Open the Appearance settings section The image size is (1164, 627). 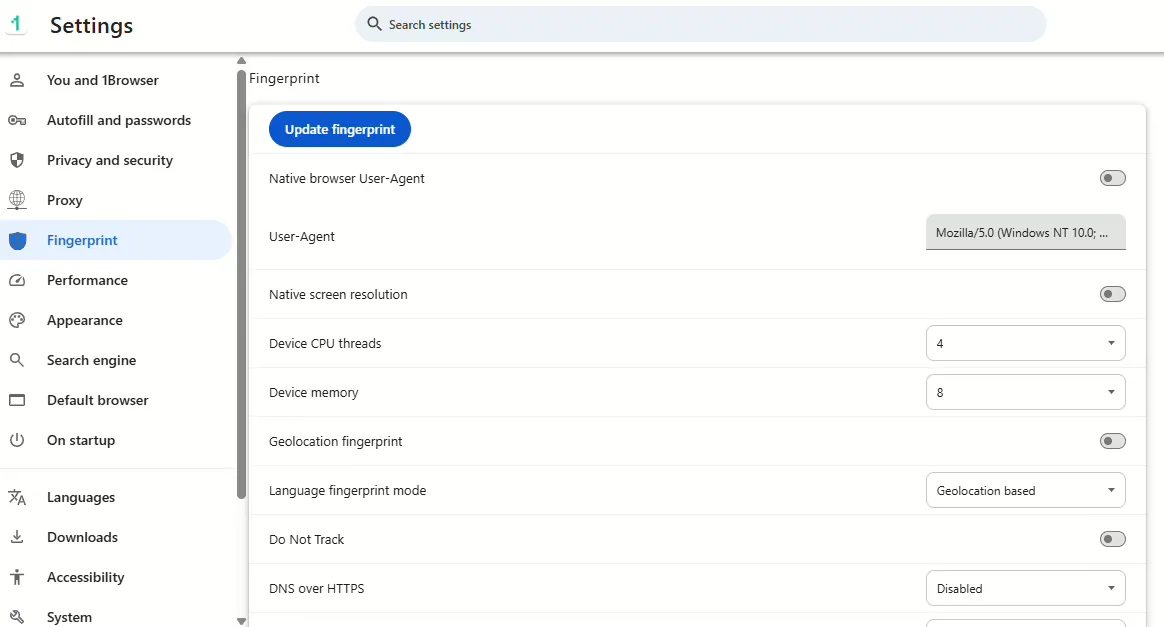pos(116,321)
